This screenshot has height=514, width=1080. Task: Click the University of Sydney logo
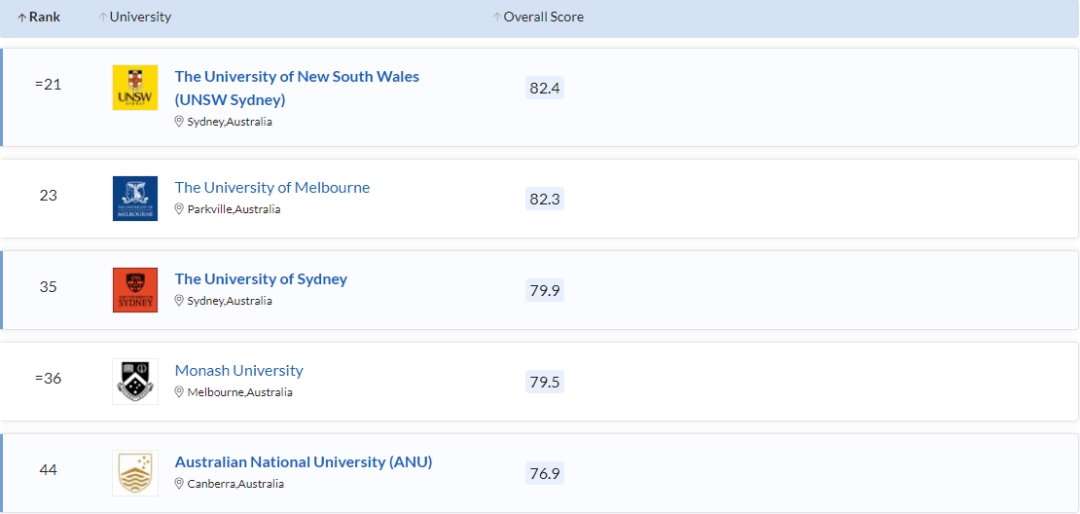[x=135, y=290]
